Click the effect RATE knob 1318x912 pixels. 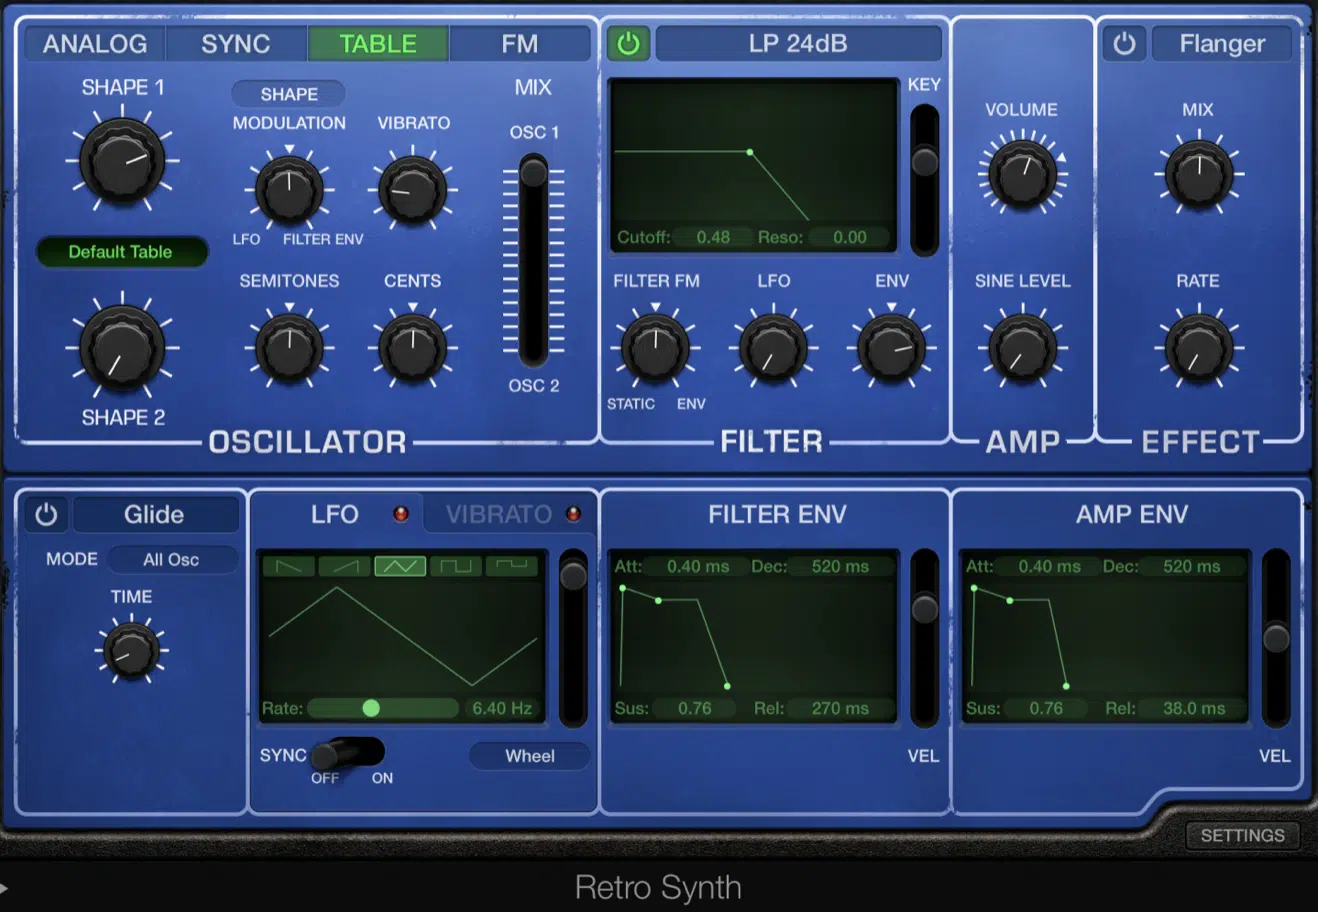tap(1198, 348)
